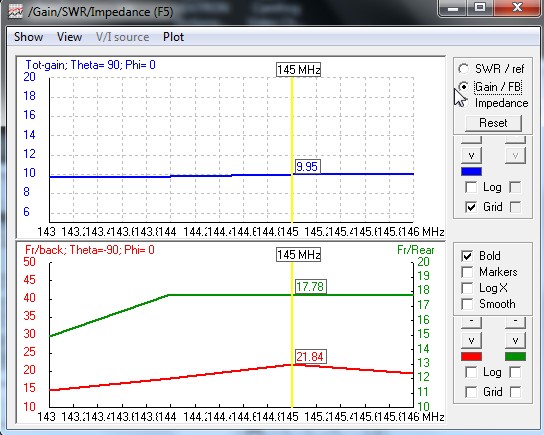Screen dimensions: 544x435
Task: Click the green Fr/Rear color swatch
Action: tap(515, 356)
